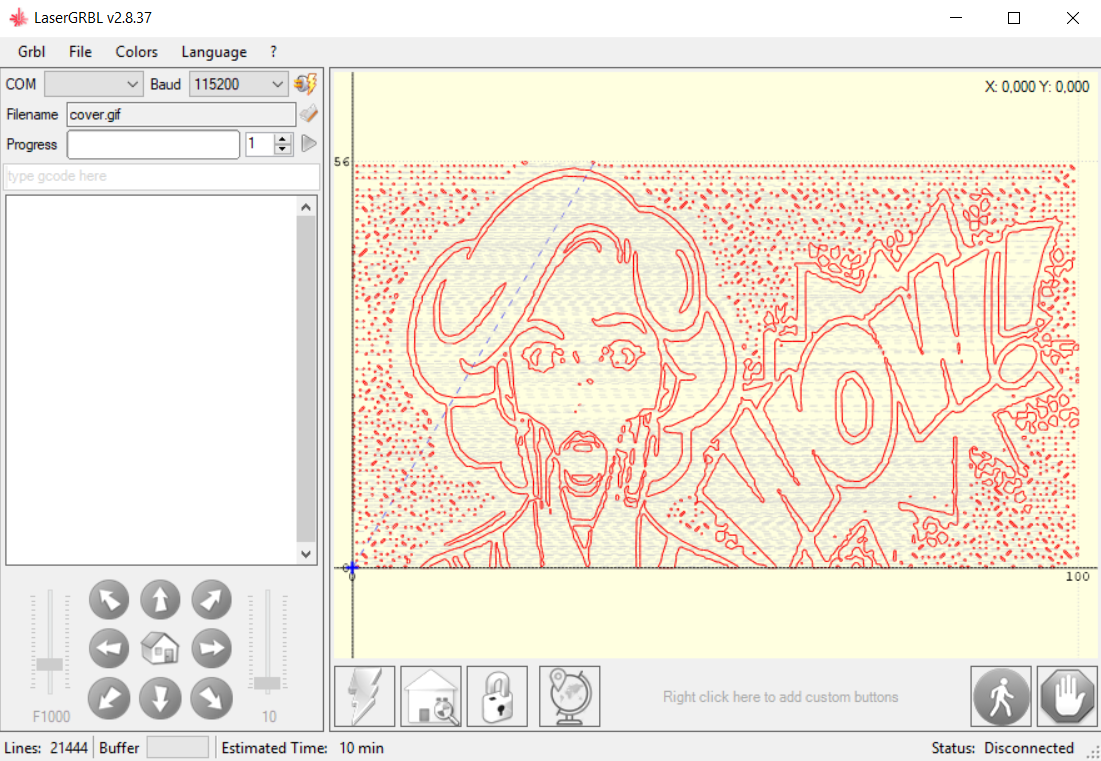Click the 'type gcode here' input field
This screenshot has height=761, width=1101.
pos(162,176)
